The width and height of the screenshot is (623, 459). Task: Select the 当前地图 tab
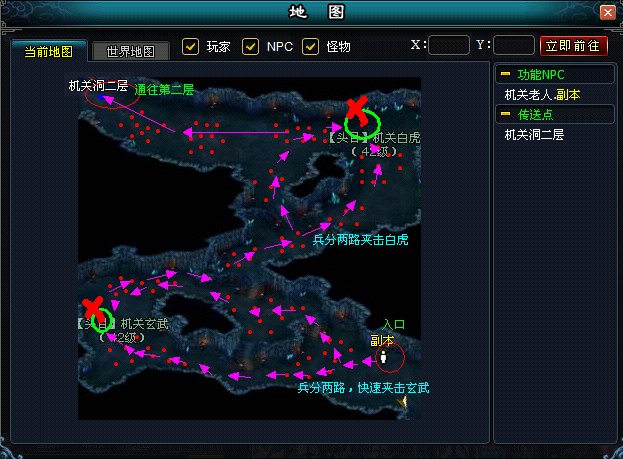point(47,51)
